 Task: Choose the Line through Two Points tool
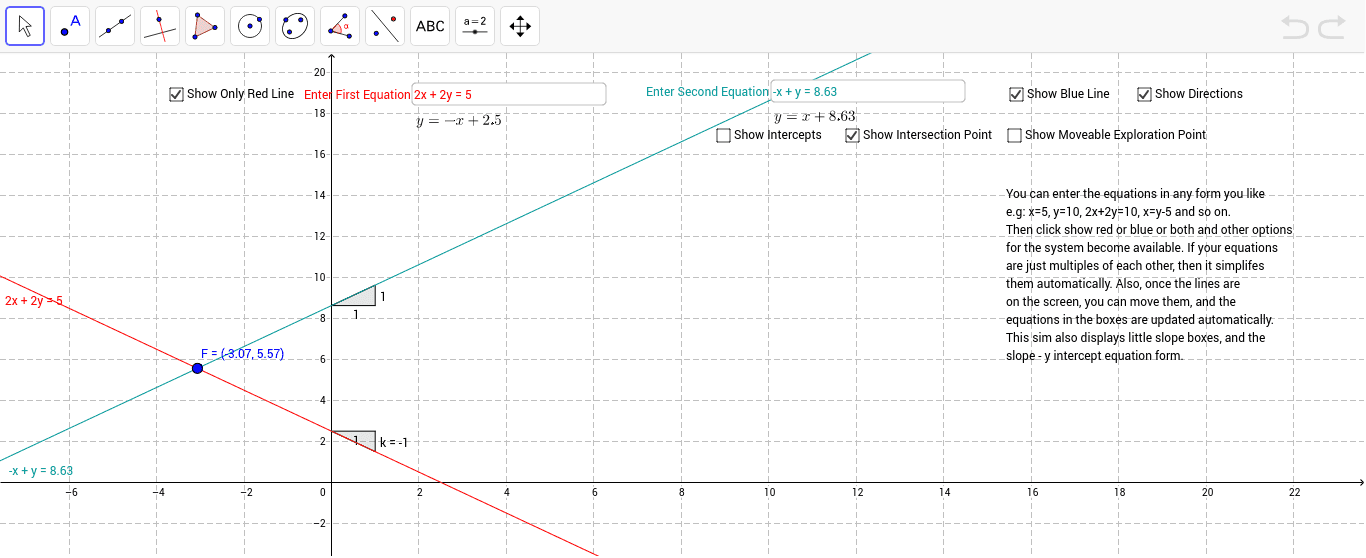[115, 26]
